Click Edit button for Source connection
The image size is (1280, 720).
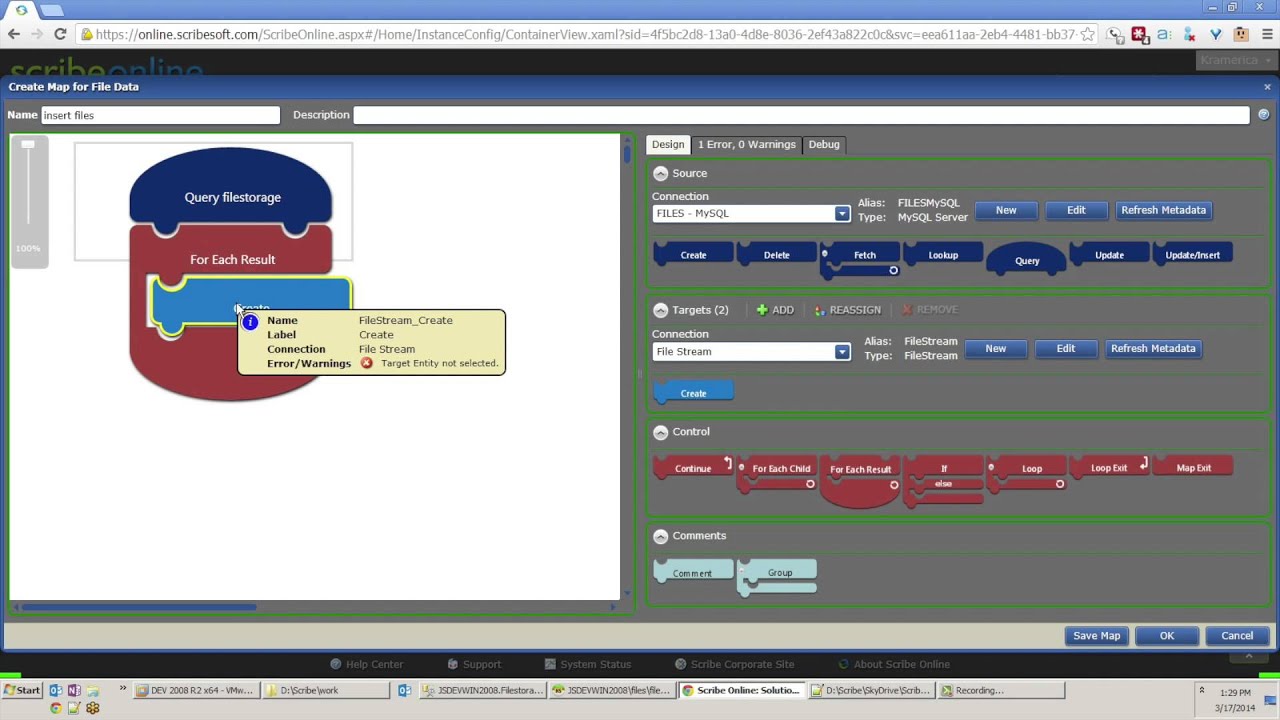point(1076,210)
